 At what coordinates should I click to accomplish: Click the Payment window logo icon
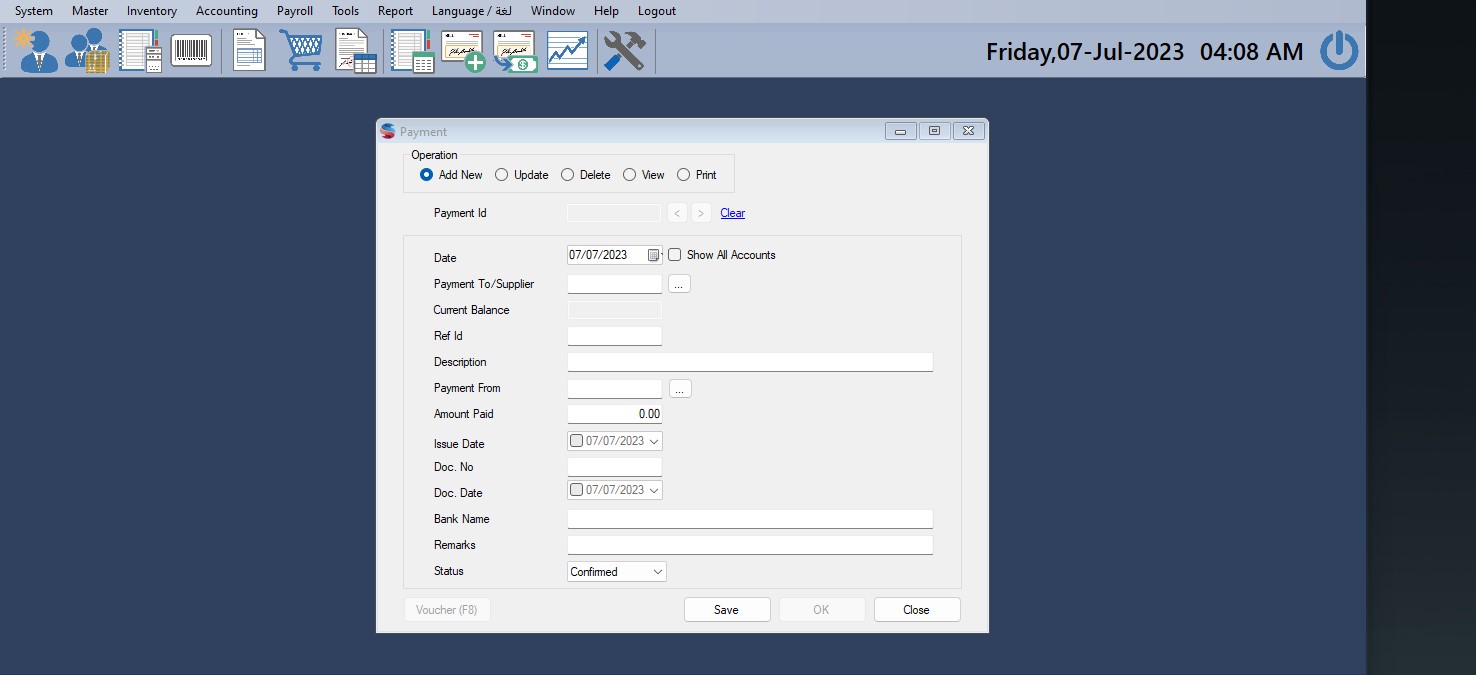[388, 131]
